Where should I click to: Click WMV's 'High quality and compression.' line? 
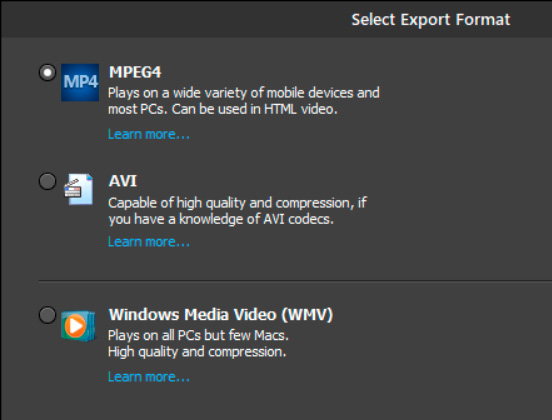pyautogui.click(x=197, y=352)
